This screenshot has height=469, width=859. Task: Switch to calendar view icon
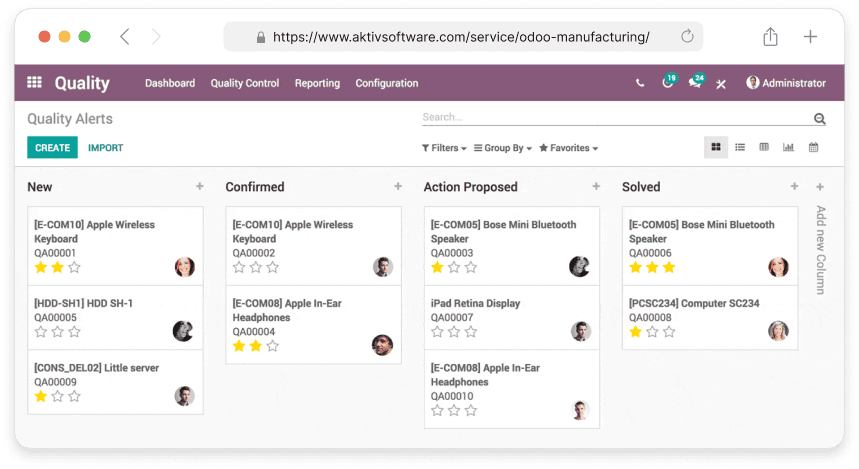813,147
